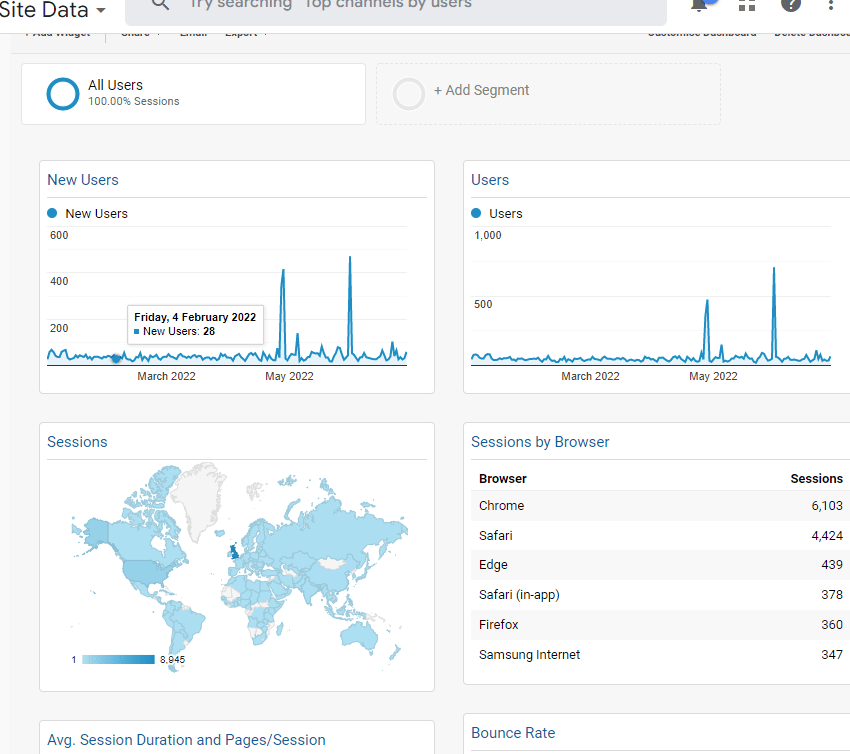Click the New Users legend dot
This screenshot has width=850, height=754.
pyautogui.click(x=52, y=213)
